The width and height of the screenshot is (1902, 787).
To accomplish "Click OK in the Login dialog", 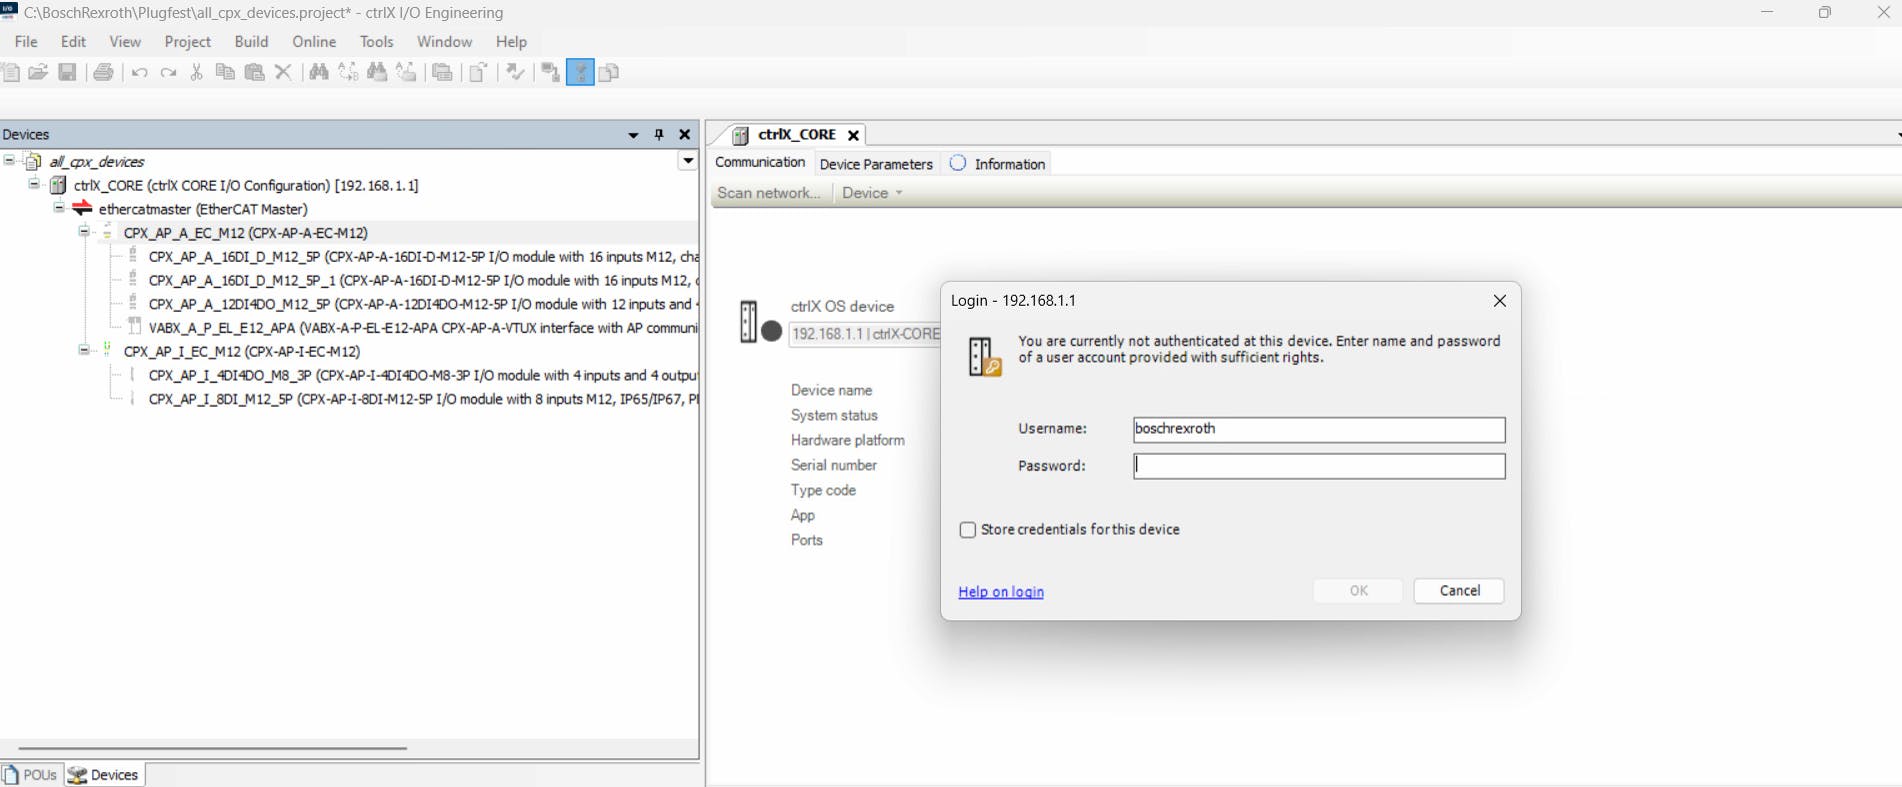I will click(1358, 591).
